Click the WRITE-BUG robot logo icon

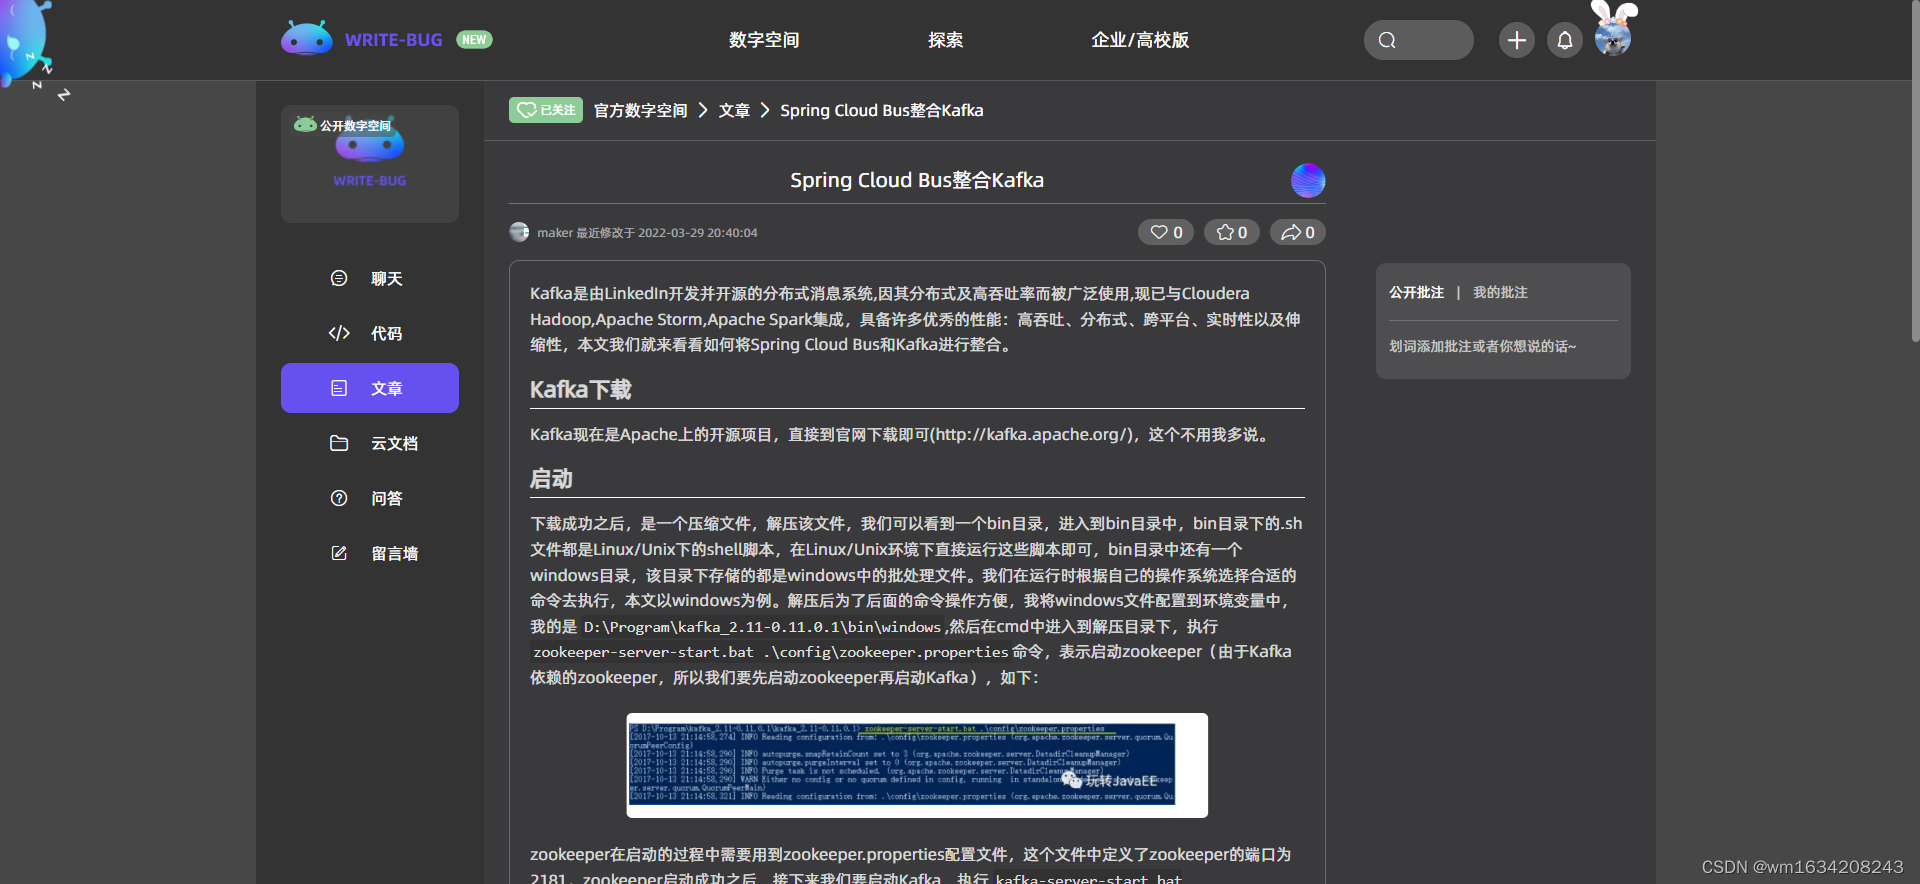tap(307, 39)
